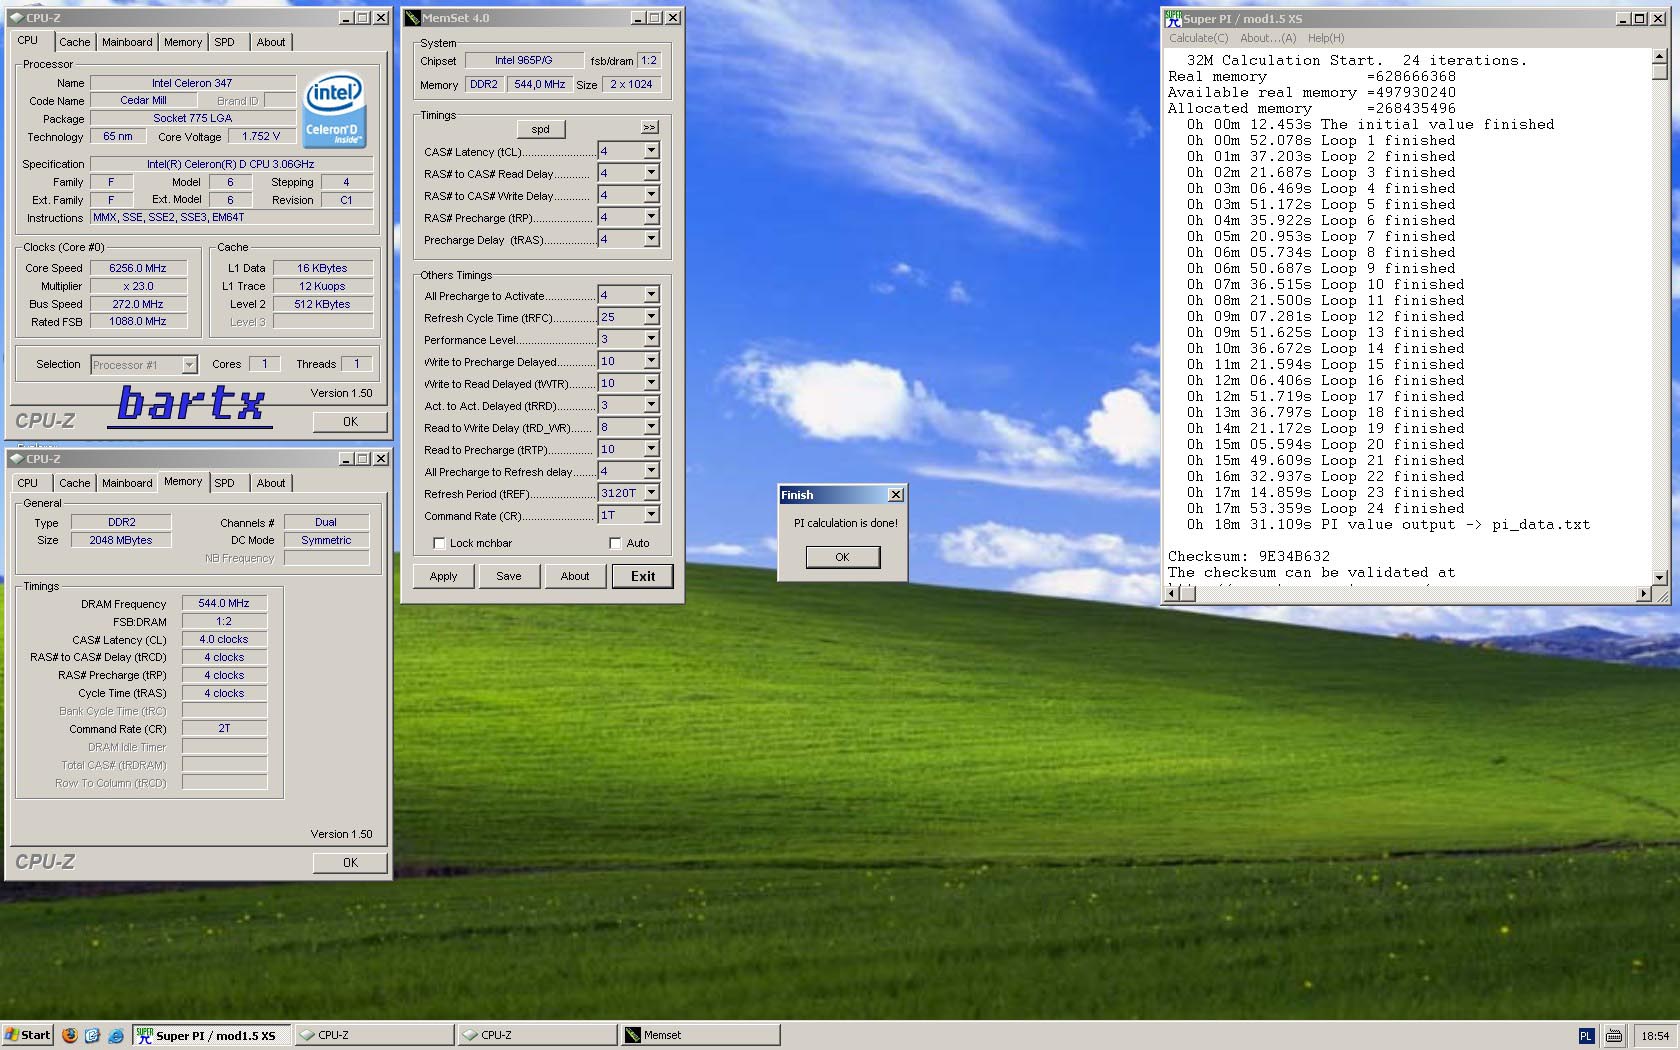The height and width of the screenshot is (1050, 1680).
Task: Click About button in MemSet
Action: pyautogui.click(x=575, y=576)
